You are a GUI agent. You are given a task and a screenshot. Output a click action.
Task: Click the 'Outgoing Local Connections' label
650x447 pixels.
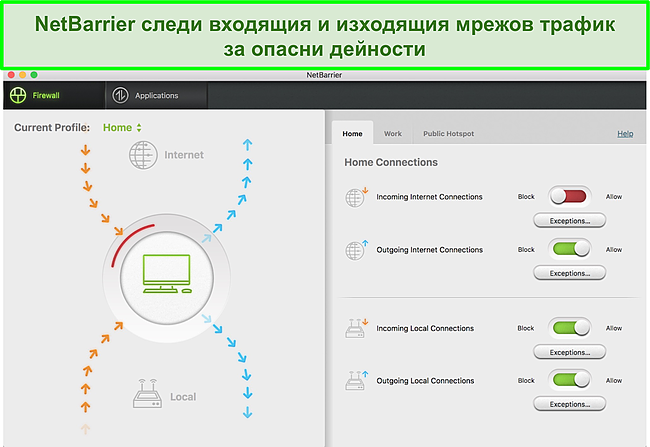[425, 381]
